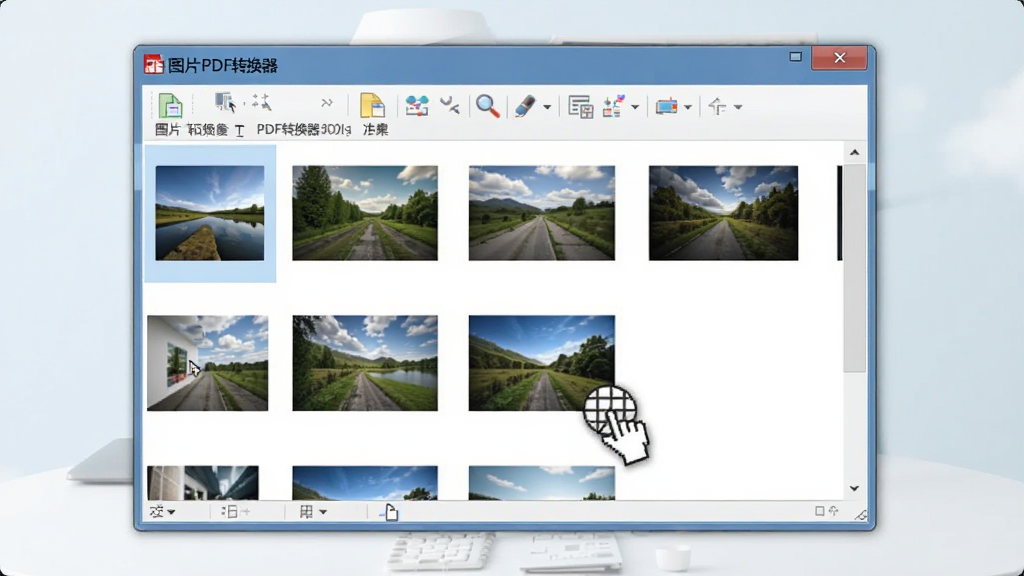The width and height of the screenshot is (1024, 576).
Task: Click the blue connected-nodes toolbar icon
Action: [417, 105]
